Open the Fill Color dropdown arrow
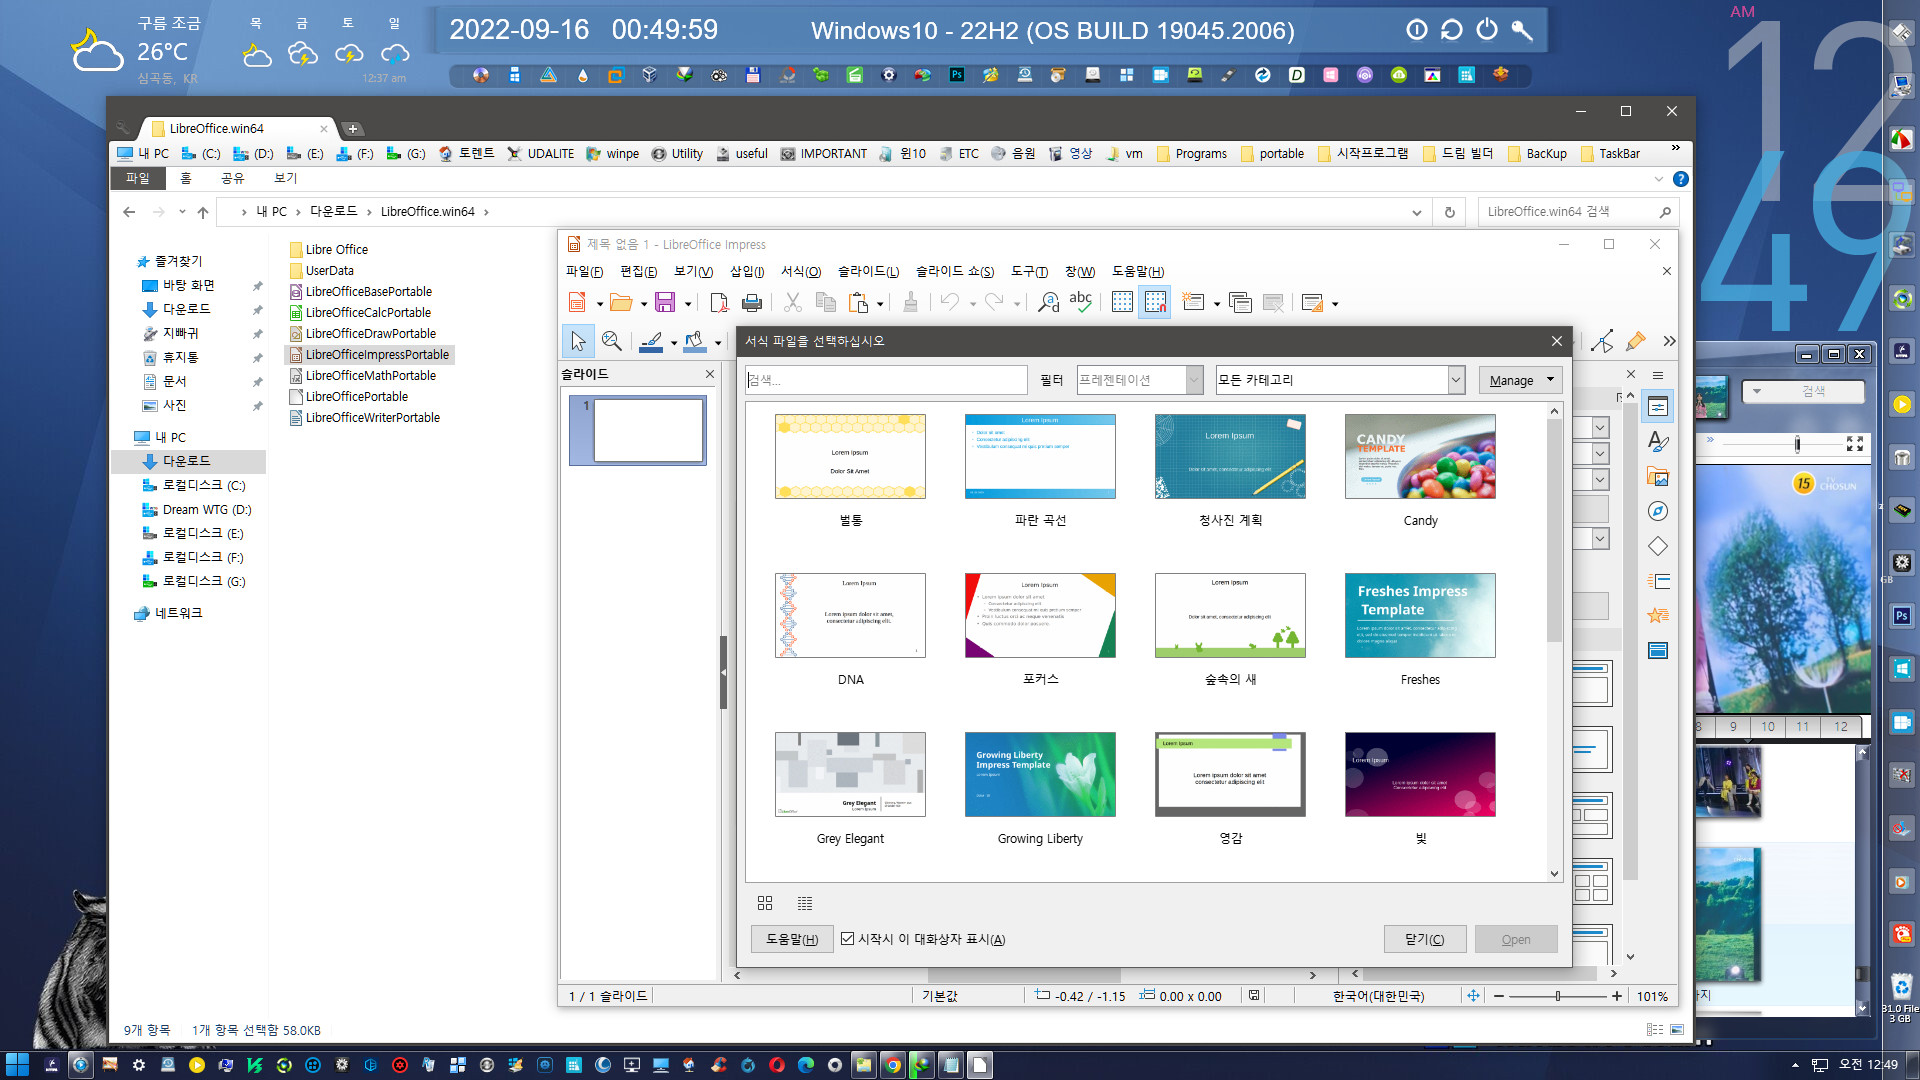This screenshot has height=1080, width=1920. [718, 343]
